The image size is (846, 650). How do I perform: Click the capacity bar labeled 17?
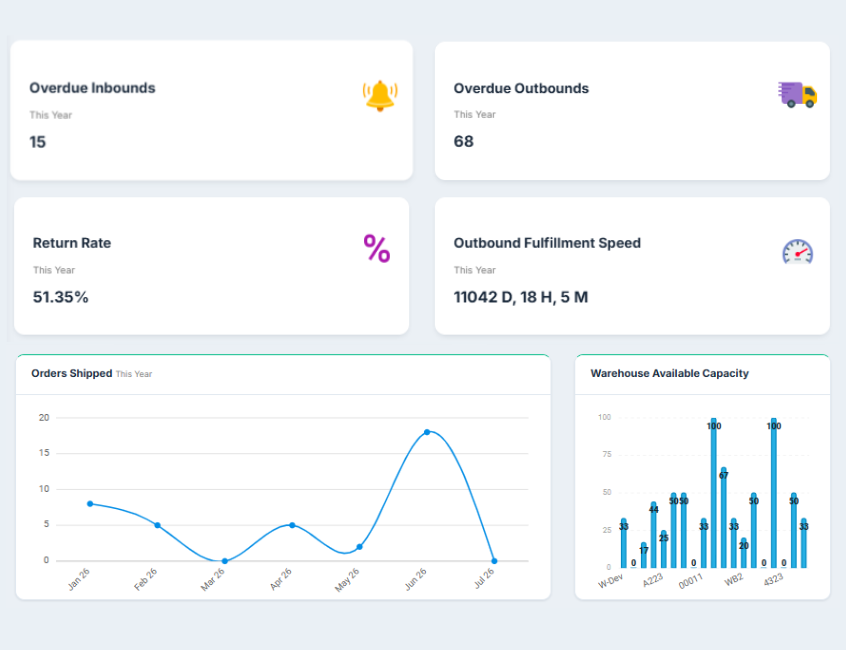point(644,555)
